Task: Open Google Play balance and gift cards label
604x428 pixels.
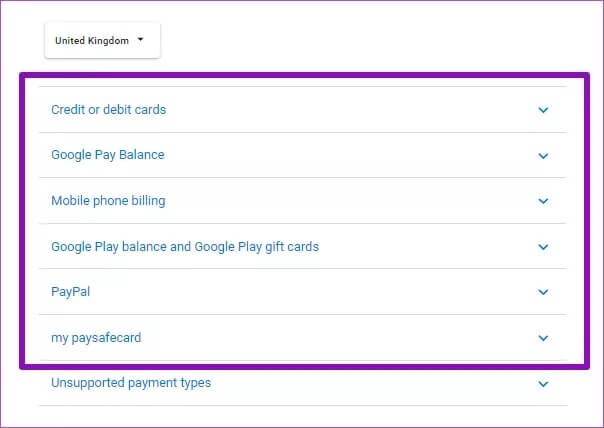Action: click(185, 246)
